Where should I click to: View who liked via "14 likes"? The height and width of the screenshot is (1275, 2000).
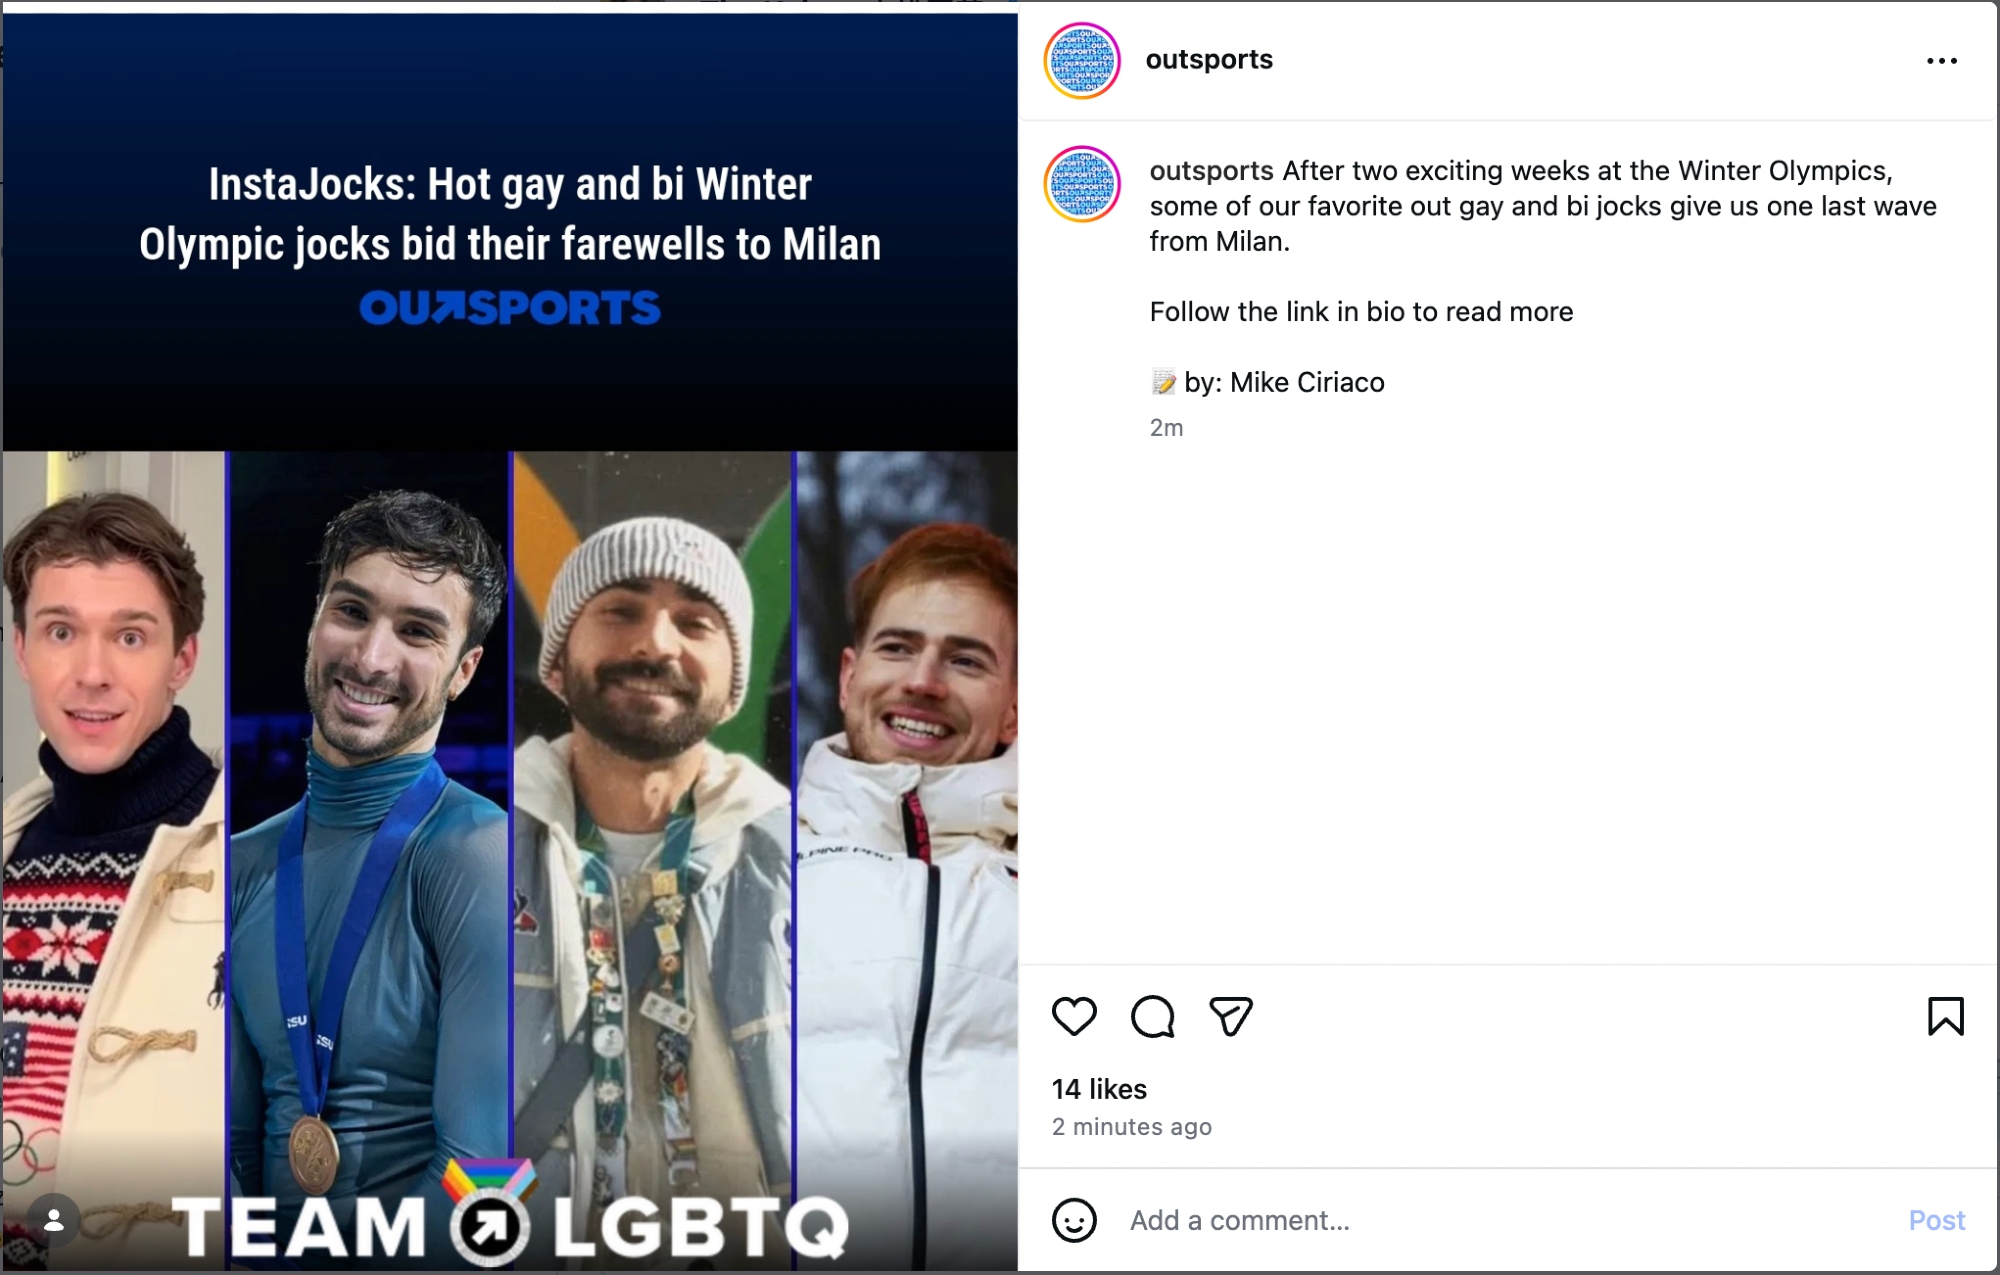pyautogui.click(x=1099, y=1089)
